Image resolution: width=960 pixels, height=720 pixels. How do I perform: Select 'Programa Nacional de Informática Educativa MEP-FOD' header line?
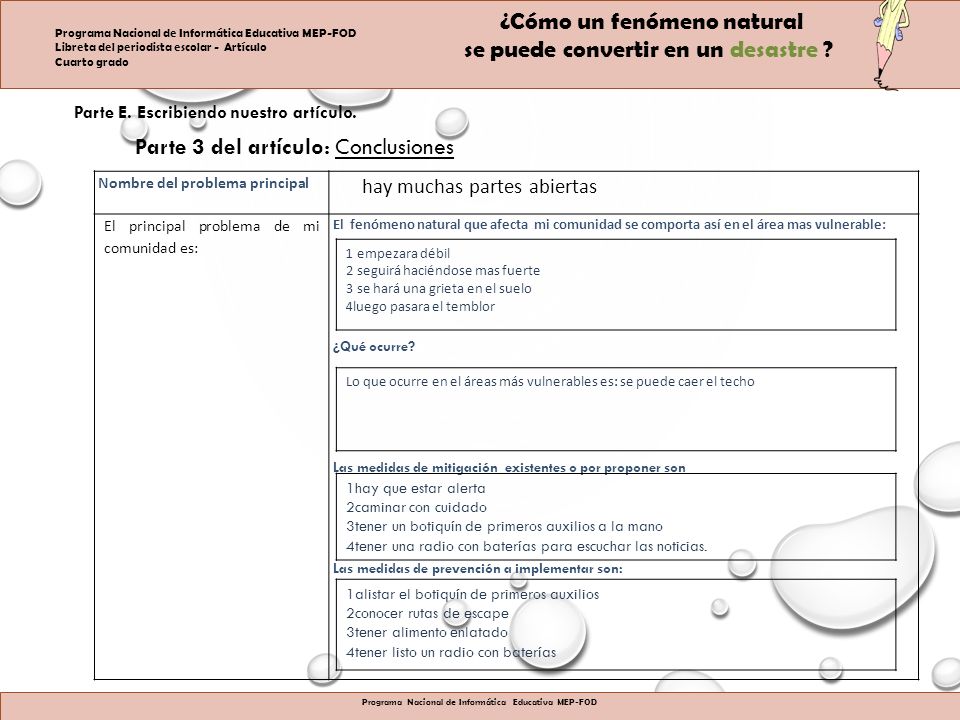[x=206, y=33]
